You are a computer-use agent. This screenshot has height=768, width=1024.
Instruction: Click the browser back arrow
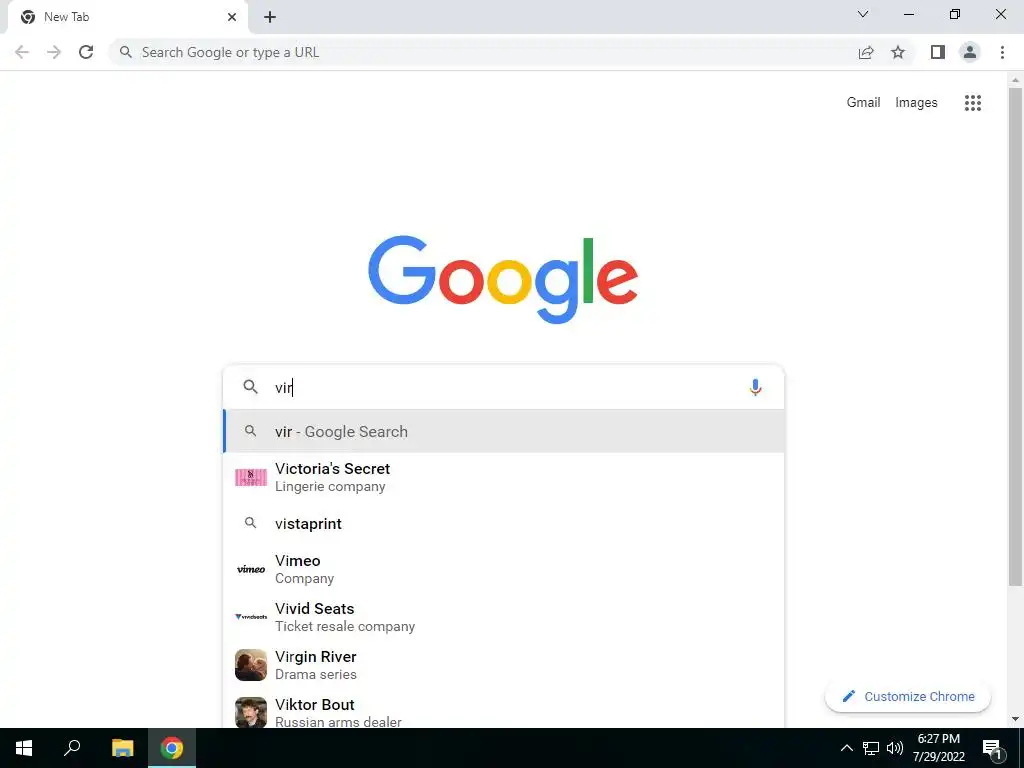22,52
